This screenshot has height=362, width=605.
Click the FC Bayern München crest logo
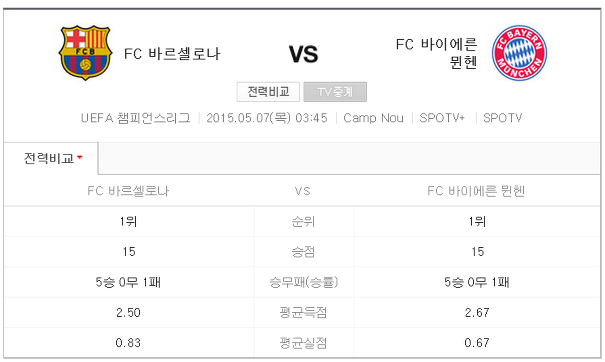point(519,53)
